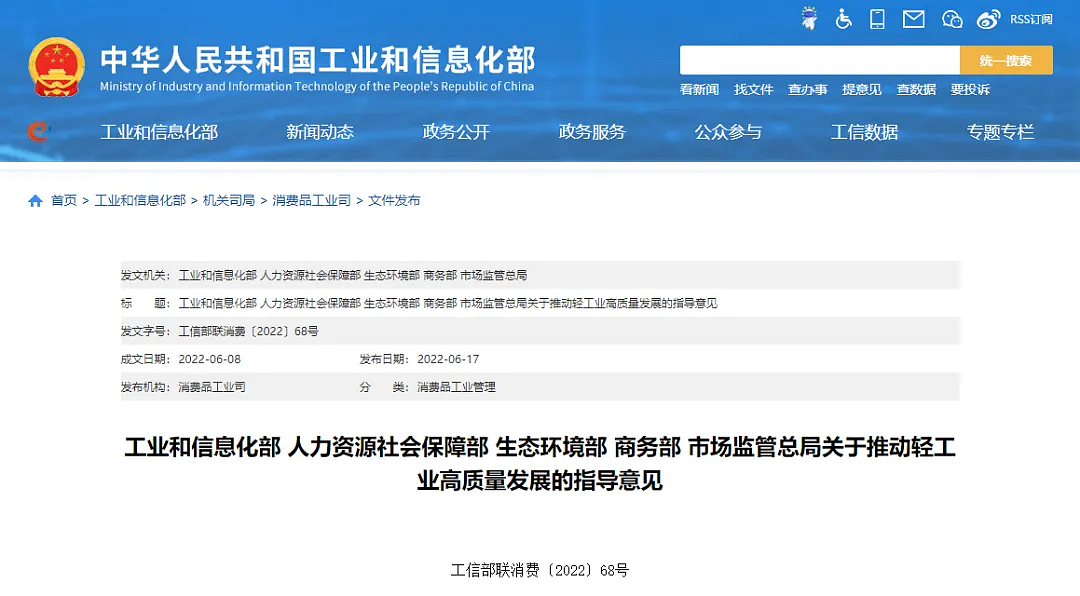Select document number 工信部联消费〔2022〕68号 in table
1080x596 pixels.
pos(249,331)
